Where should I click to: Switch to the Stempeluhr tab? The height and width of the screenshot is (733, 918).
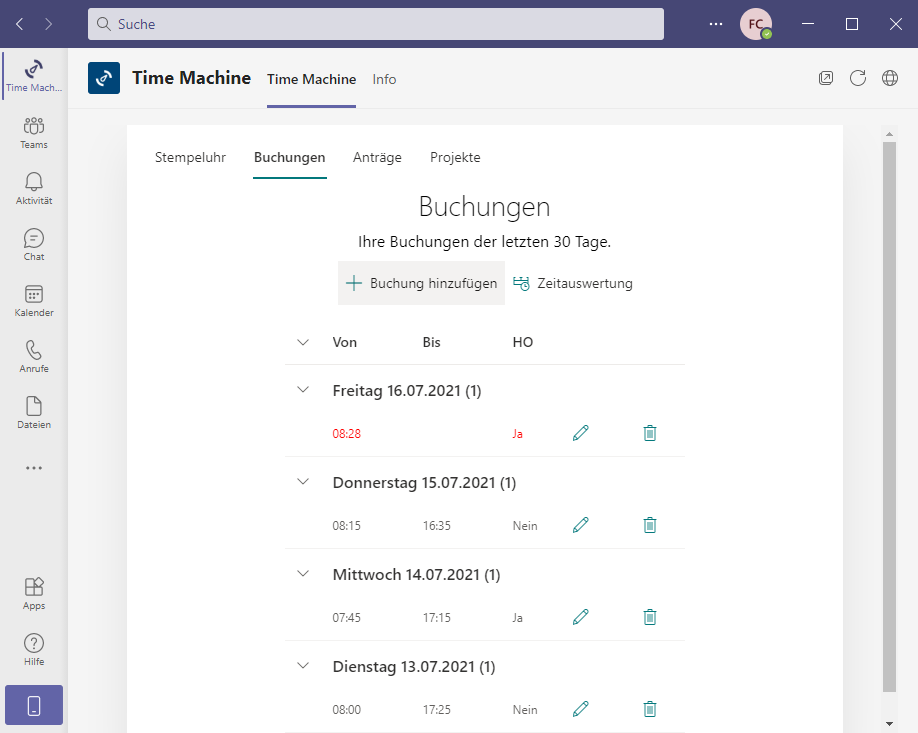[190, 157]
